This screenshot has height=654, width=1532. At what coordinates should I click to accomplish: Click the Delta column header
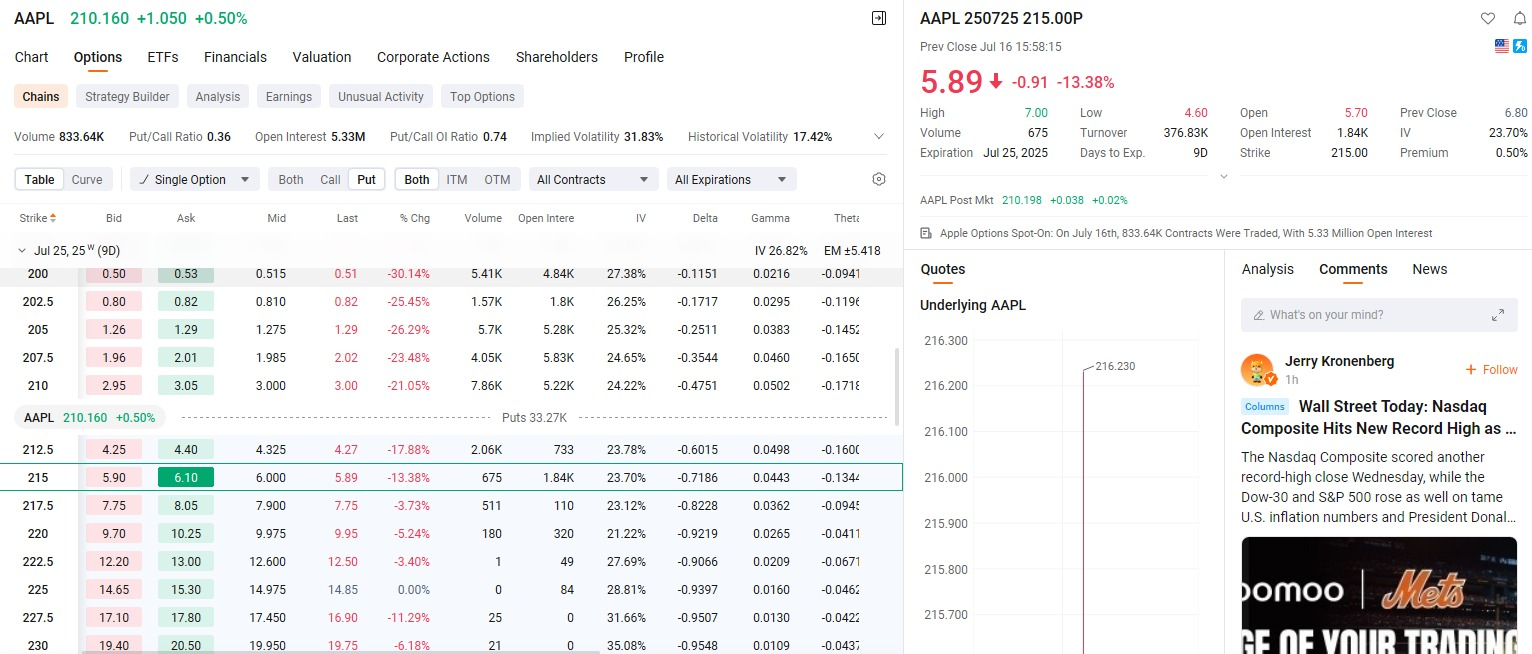(704, 218)
